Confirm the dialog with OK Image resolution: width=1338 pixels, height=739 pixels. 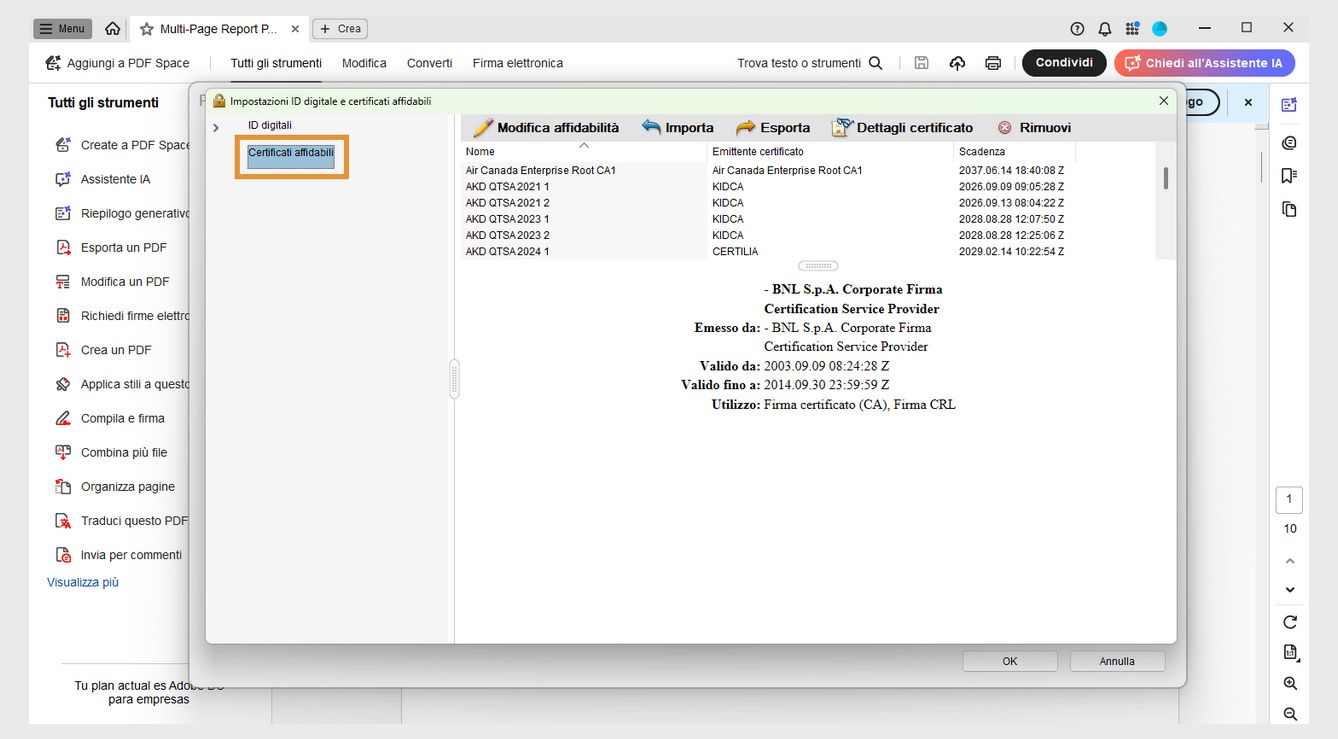[x=1010, y=661]
